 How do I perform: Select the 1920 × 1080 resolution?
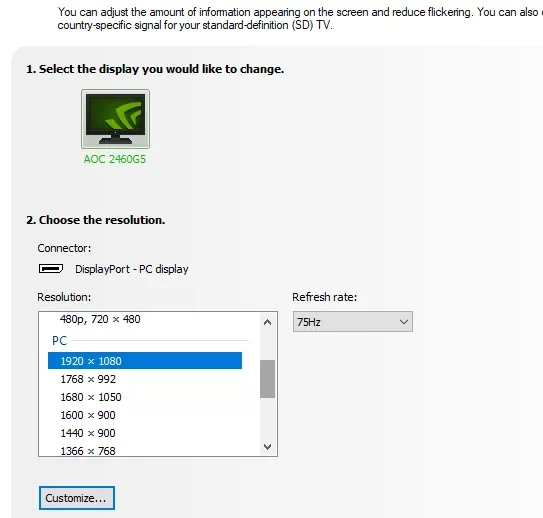pos(145,361)
